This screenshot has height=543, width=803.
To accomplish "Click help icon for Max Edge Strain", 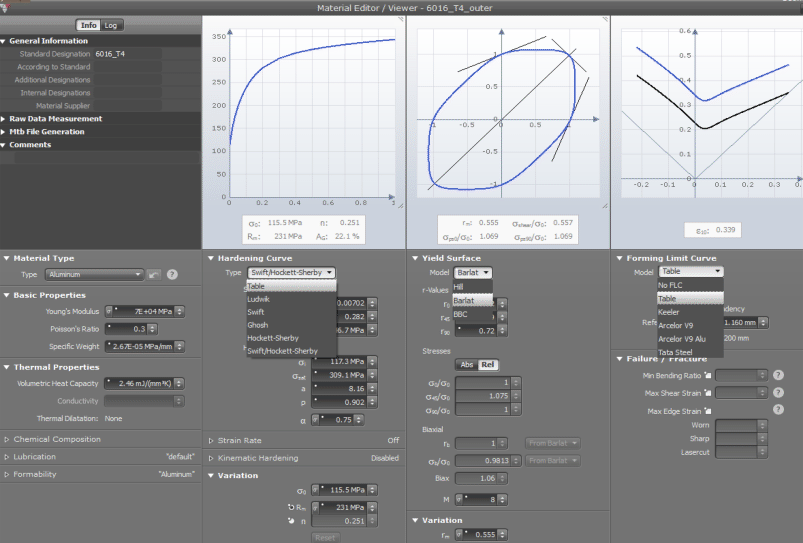I will pyautogui.click(x=777, y=411).
